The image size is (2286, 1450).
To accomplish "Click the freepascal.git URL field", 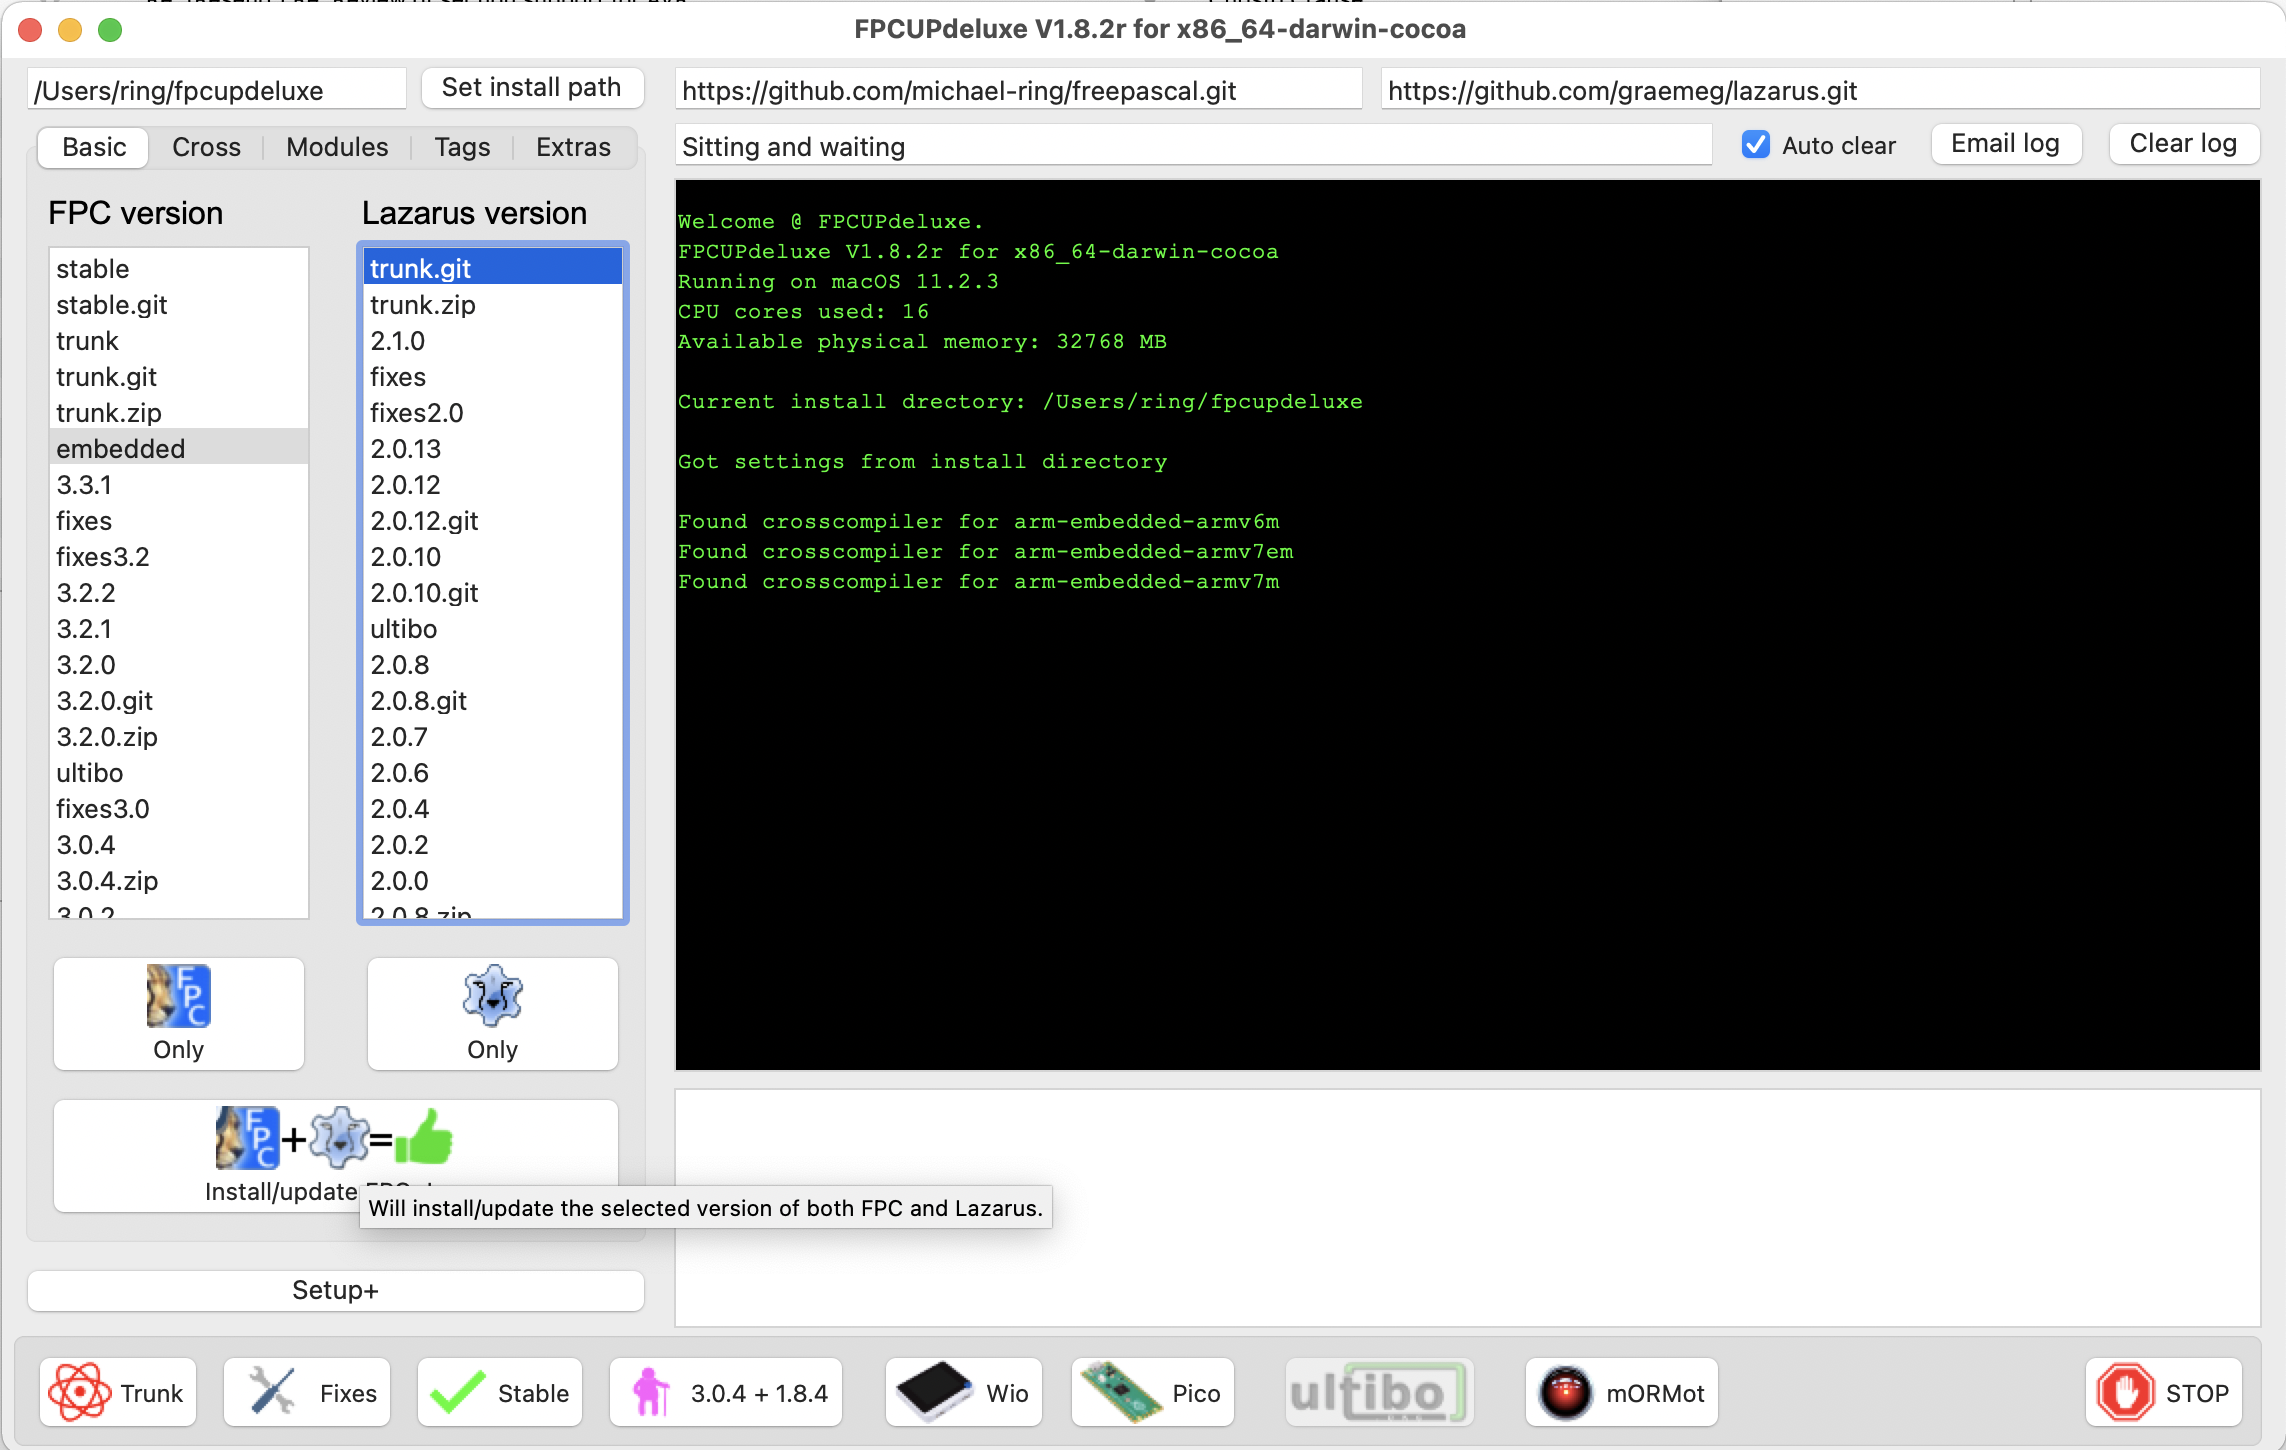I will 1018,90.
